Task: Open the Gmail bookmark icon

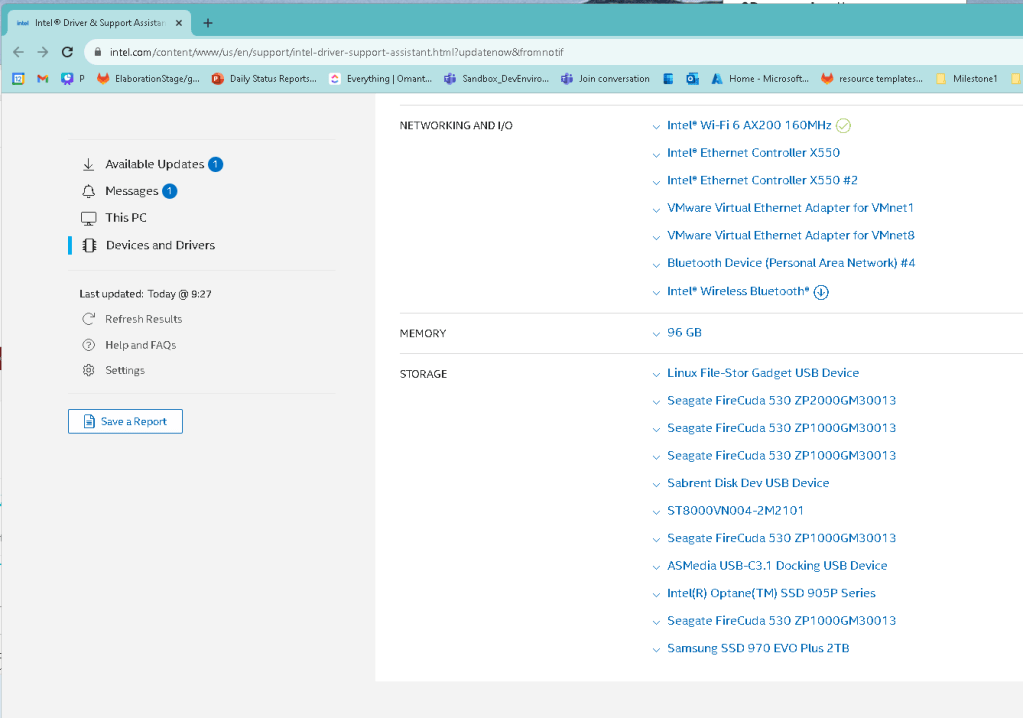Action: click(43, 79)
